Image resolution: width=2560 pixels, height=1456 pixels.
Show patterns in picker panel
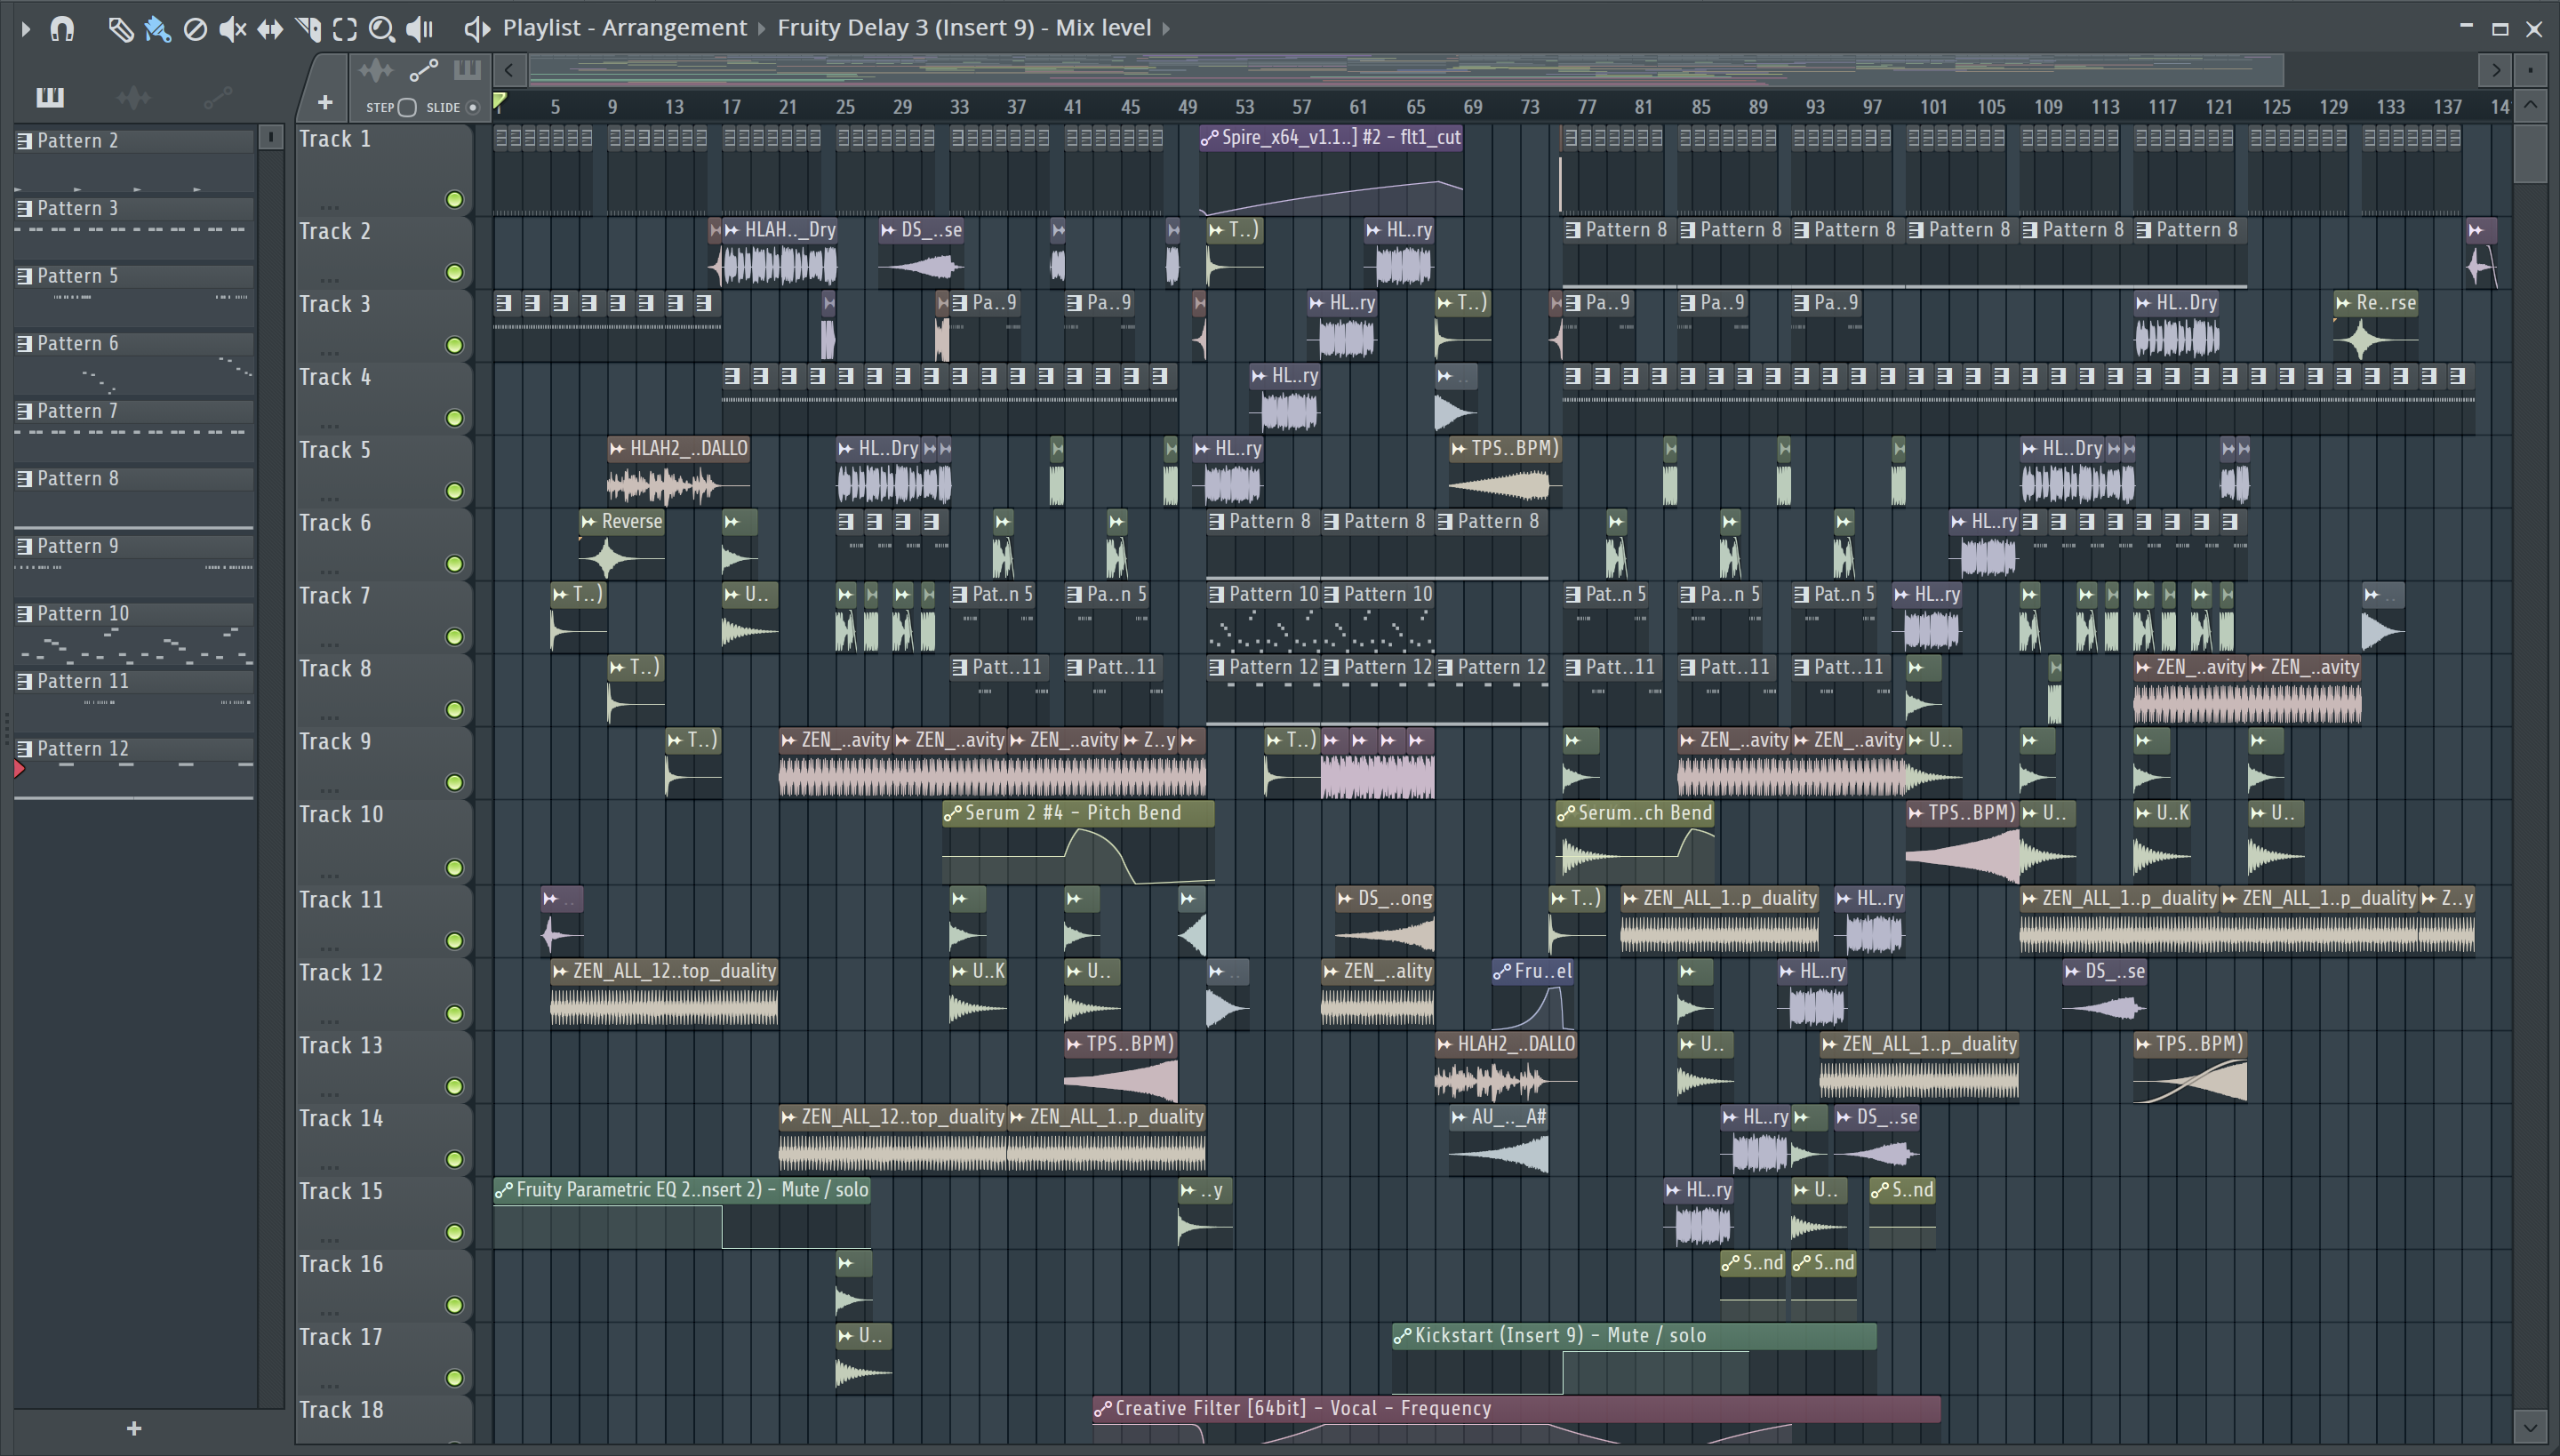pos(49,97)
